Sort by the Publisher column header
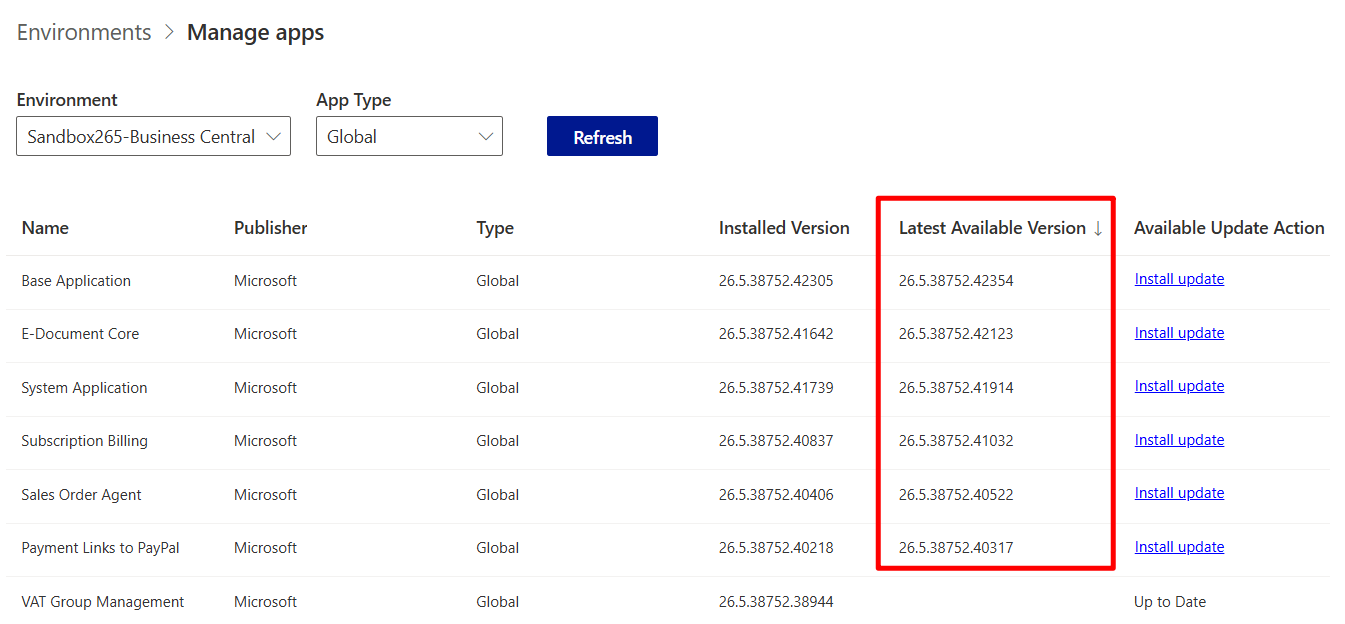 (x=271, y=228)
